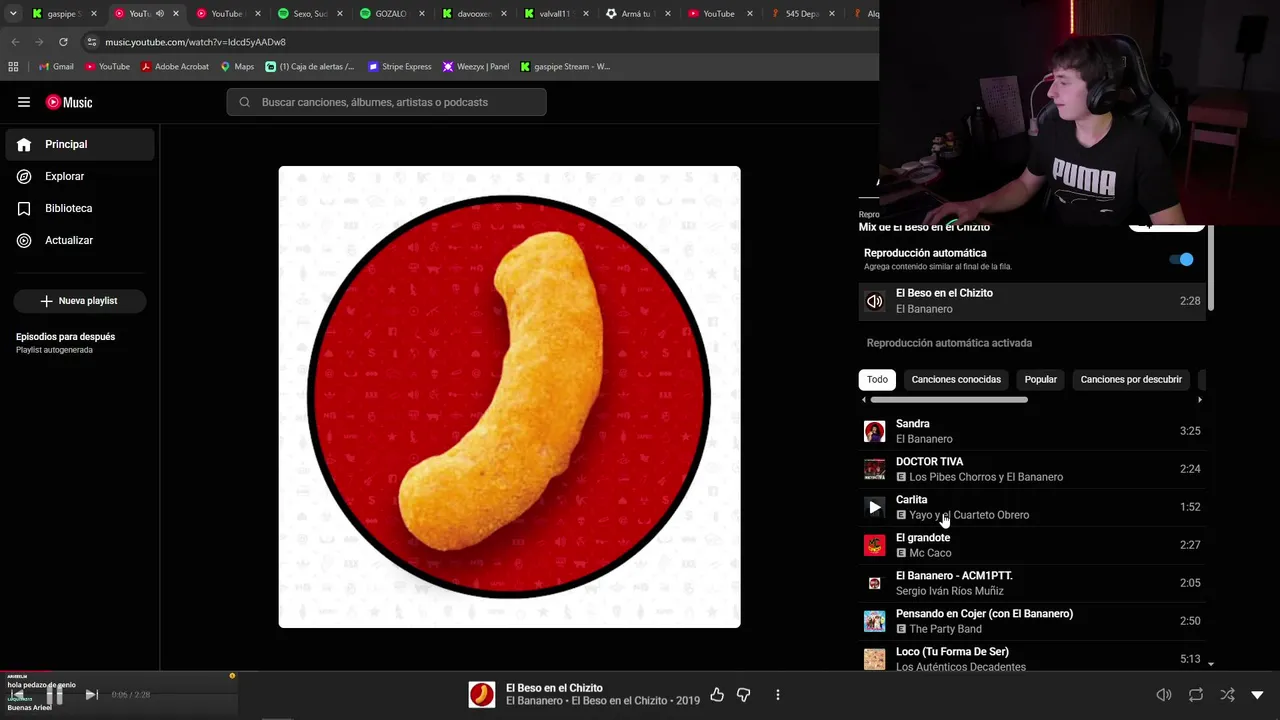Click the play button on Carlita
The image size is (1280, 720).
[875, 507]
